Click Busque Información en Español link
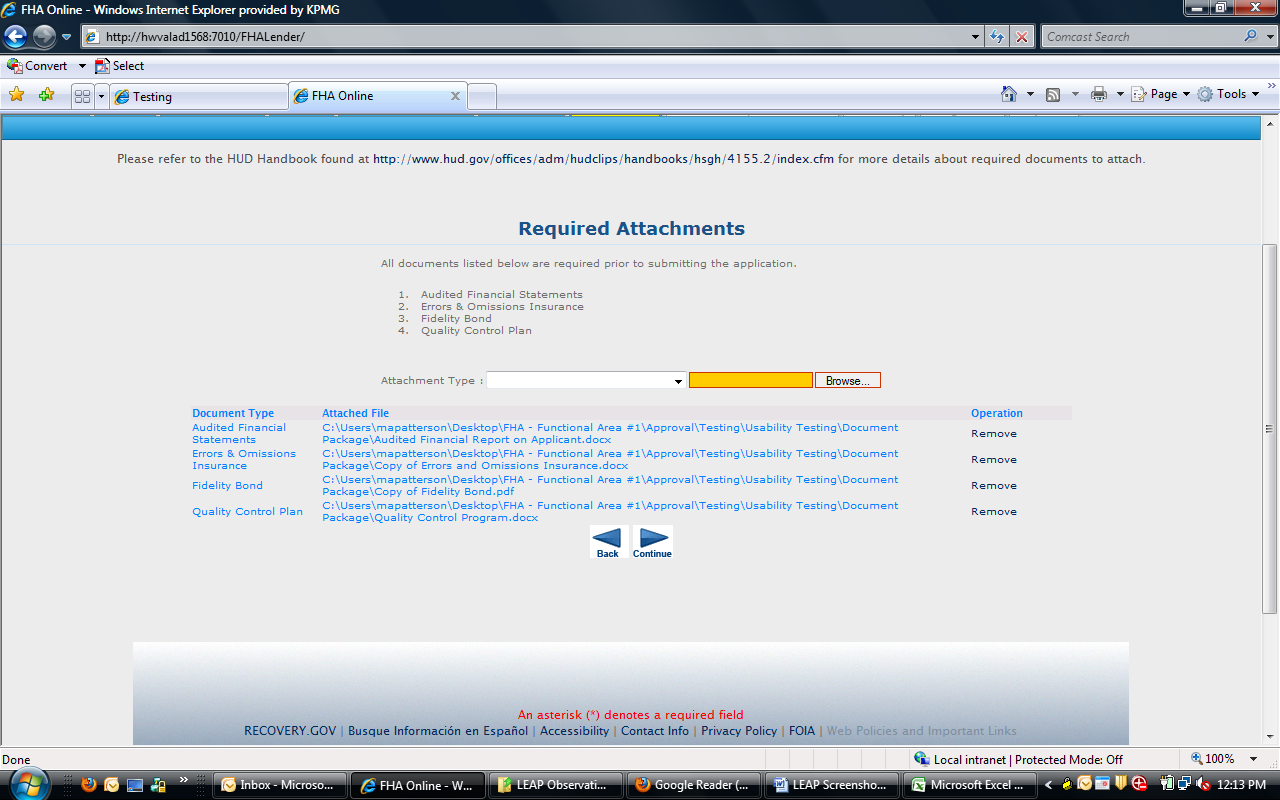Image resolution: width=1280 pixels, height=800 pixels. tap(438, 731)
